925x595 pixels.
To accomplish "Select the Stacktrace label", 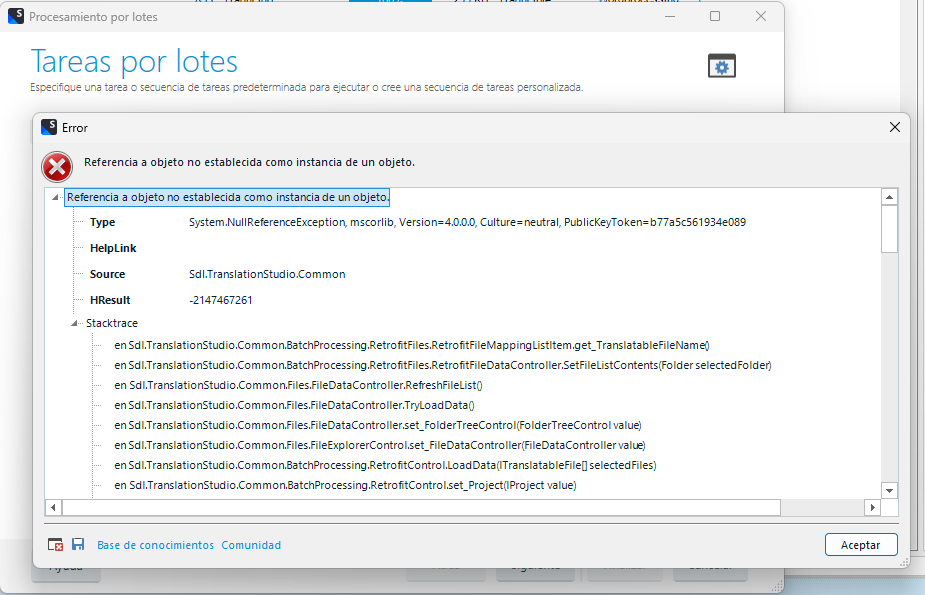I will click(x=111, y=323).
